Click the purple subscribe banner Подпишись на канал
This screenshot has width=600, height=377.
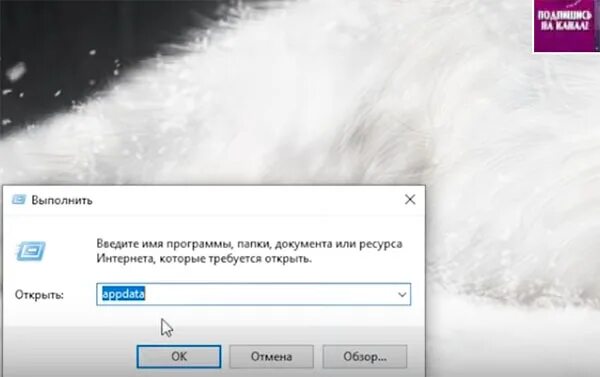(x=567, y=26)
